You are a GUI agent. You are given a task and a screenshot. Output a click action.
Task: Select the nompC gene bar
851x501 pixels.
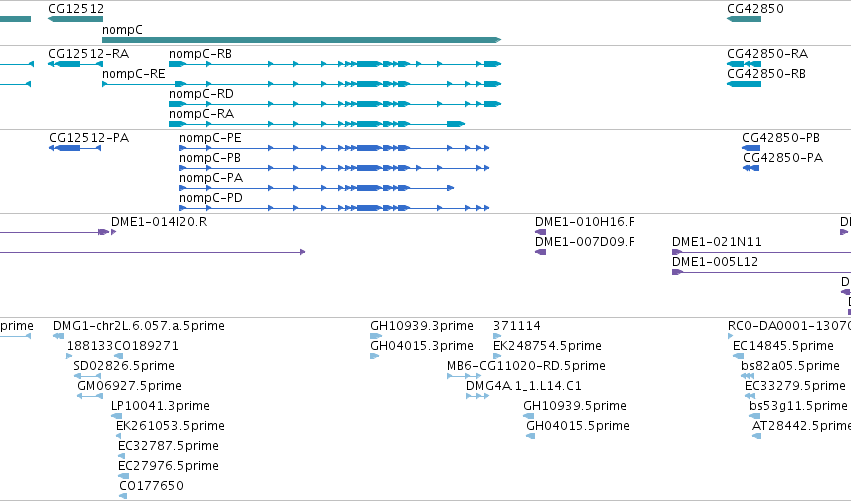301,40
